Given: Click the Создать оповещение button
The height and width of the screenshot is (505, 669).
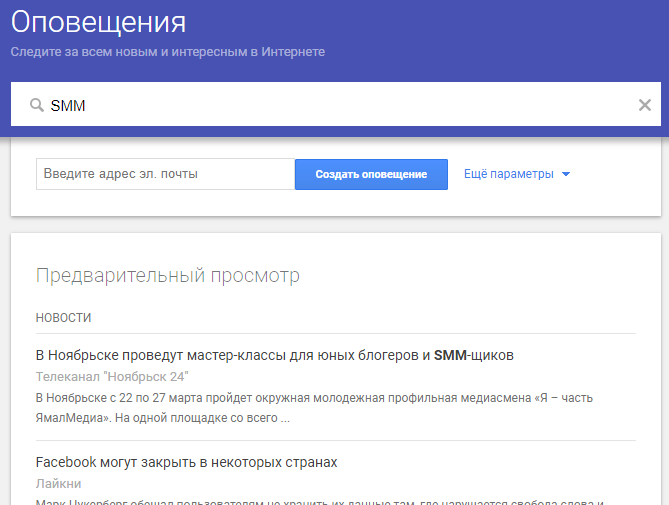Looking at the screenshot, I should coord(371,174).
